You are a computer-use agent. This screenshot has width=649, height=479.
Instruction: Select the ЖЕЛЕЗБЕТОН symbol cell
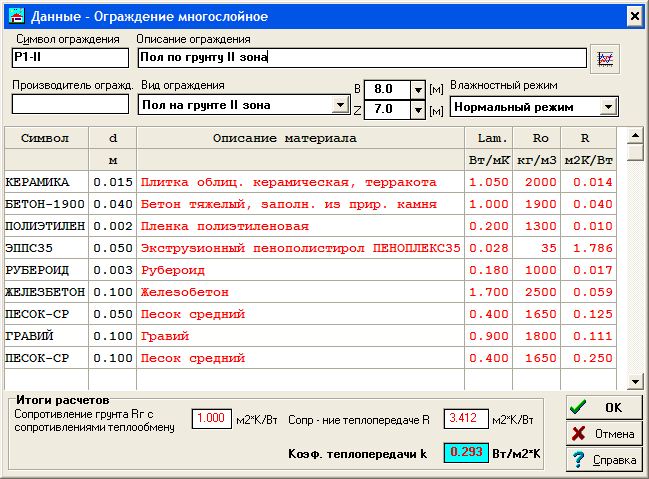46,292
